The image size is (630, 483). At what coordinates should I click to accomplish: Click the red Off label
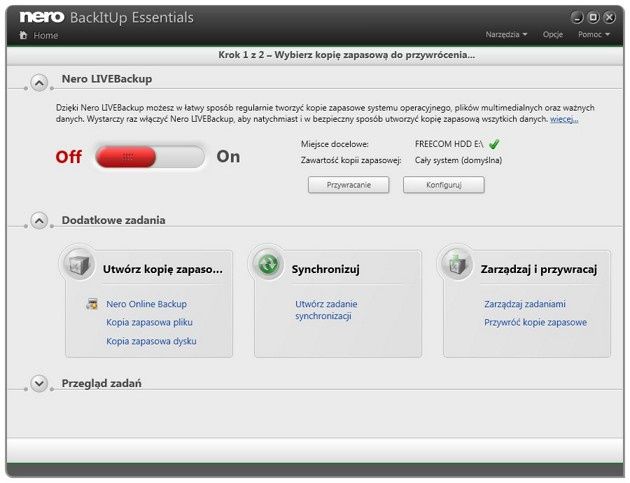(69, 157)
